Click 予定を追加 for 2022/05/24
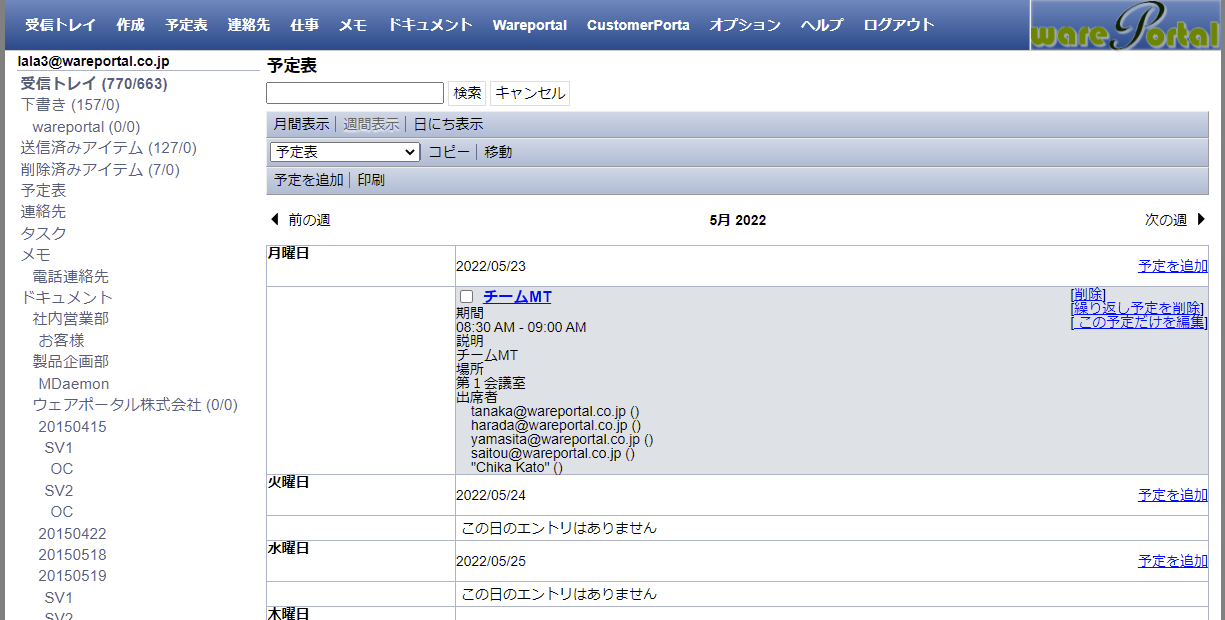This screenshot has width=1225, height=620. pos(1172,495)
